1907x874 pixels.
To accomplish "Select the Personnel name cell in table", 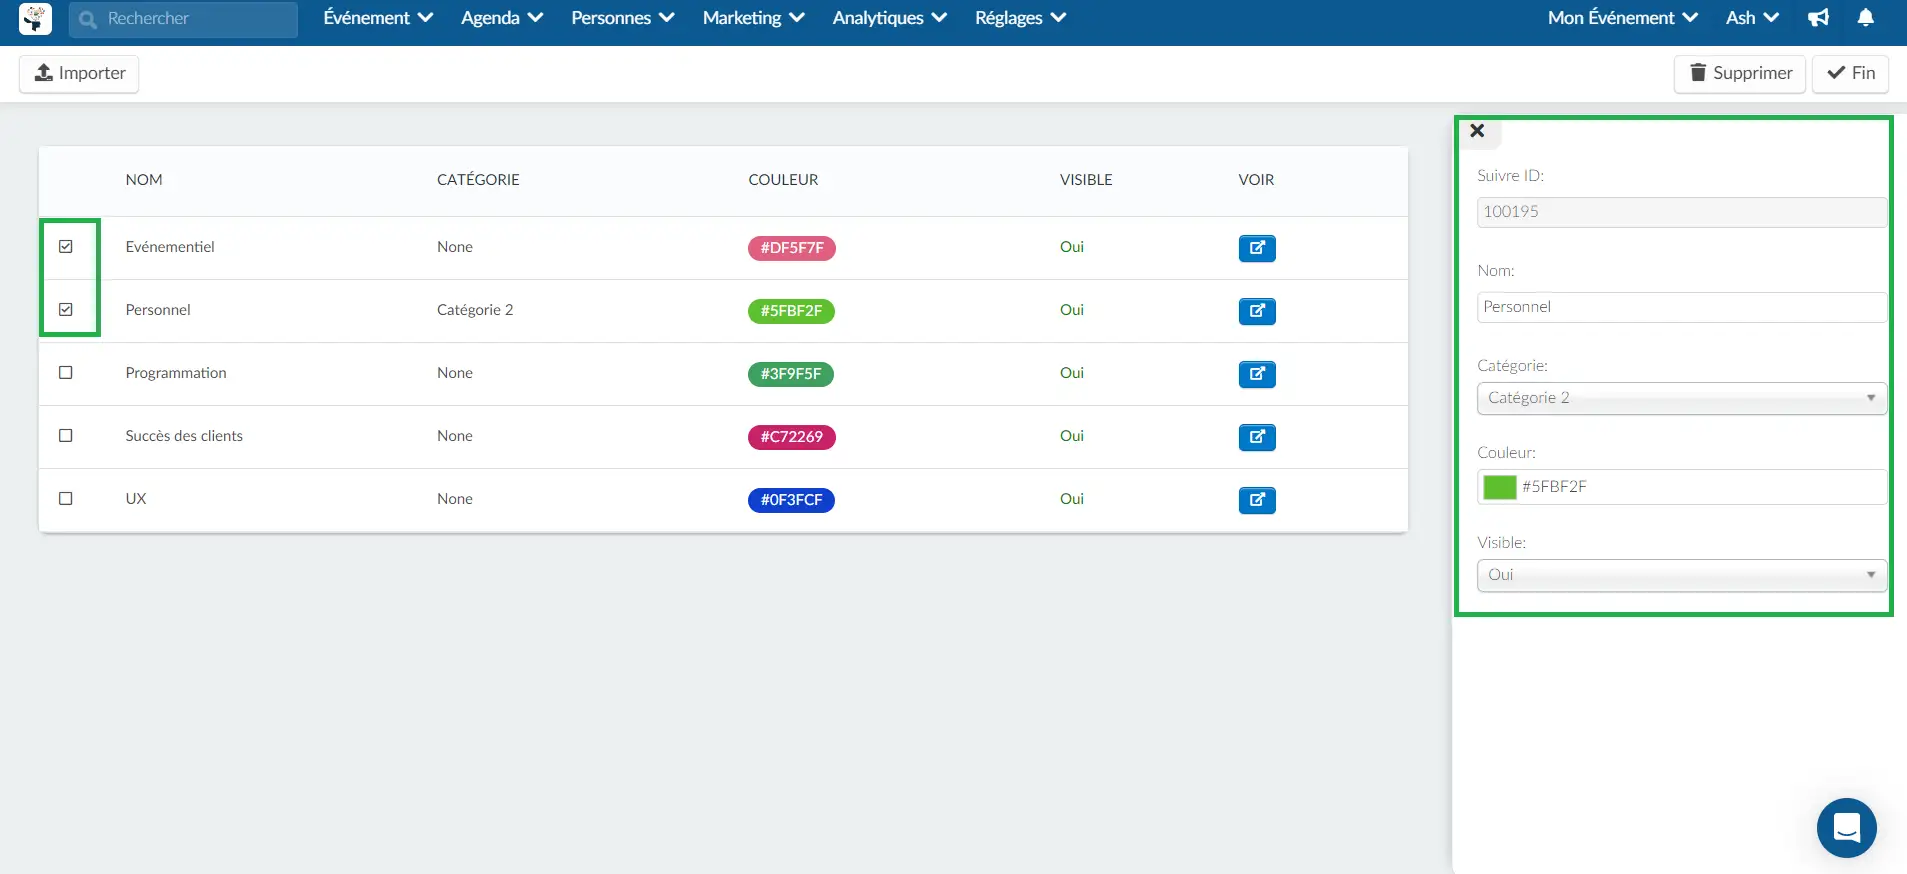I will pos(158,310).
